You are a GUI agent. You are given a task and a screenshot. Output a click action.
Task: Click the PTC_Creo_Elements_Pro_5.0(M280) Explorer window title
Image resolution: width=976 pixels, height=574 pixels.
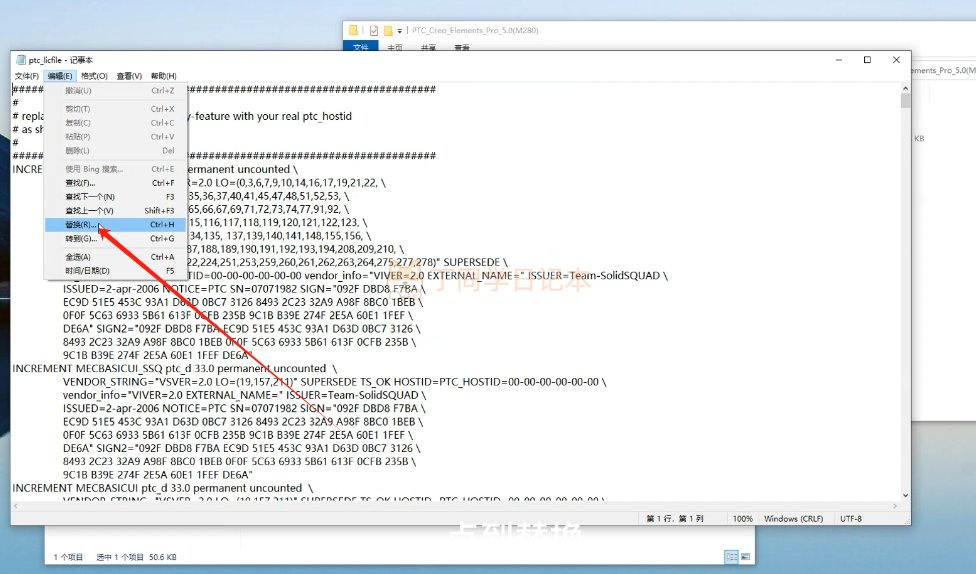(475, 30)
